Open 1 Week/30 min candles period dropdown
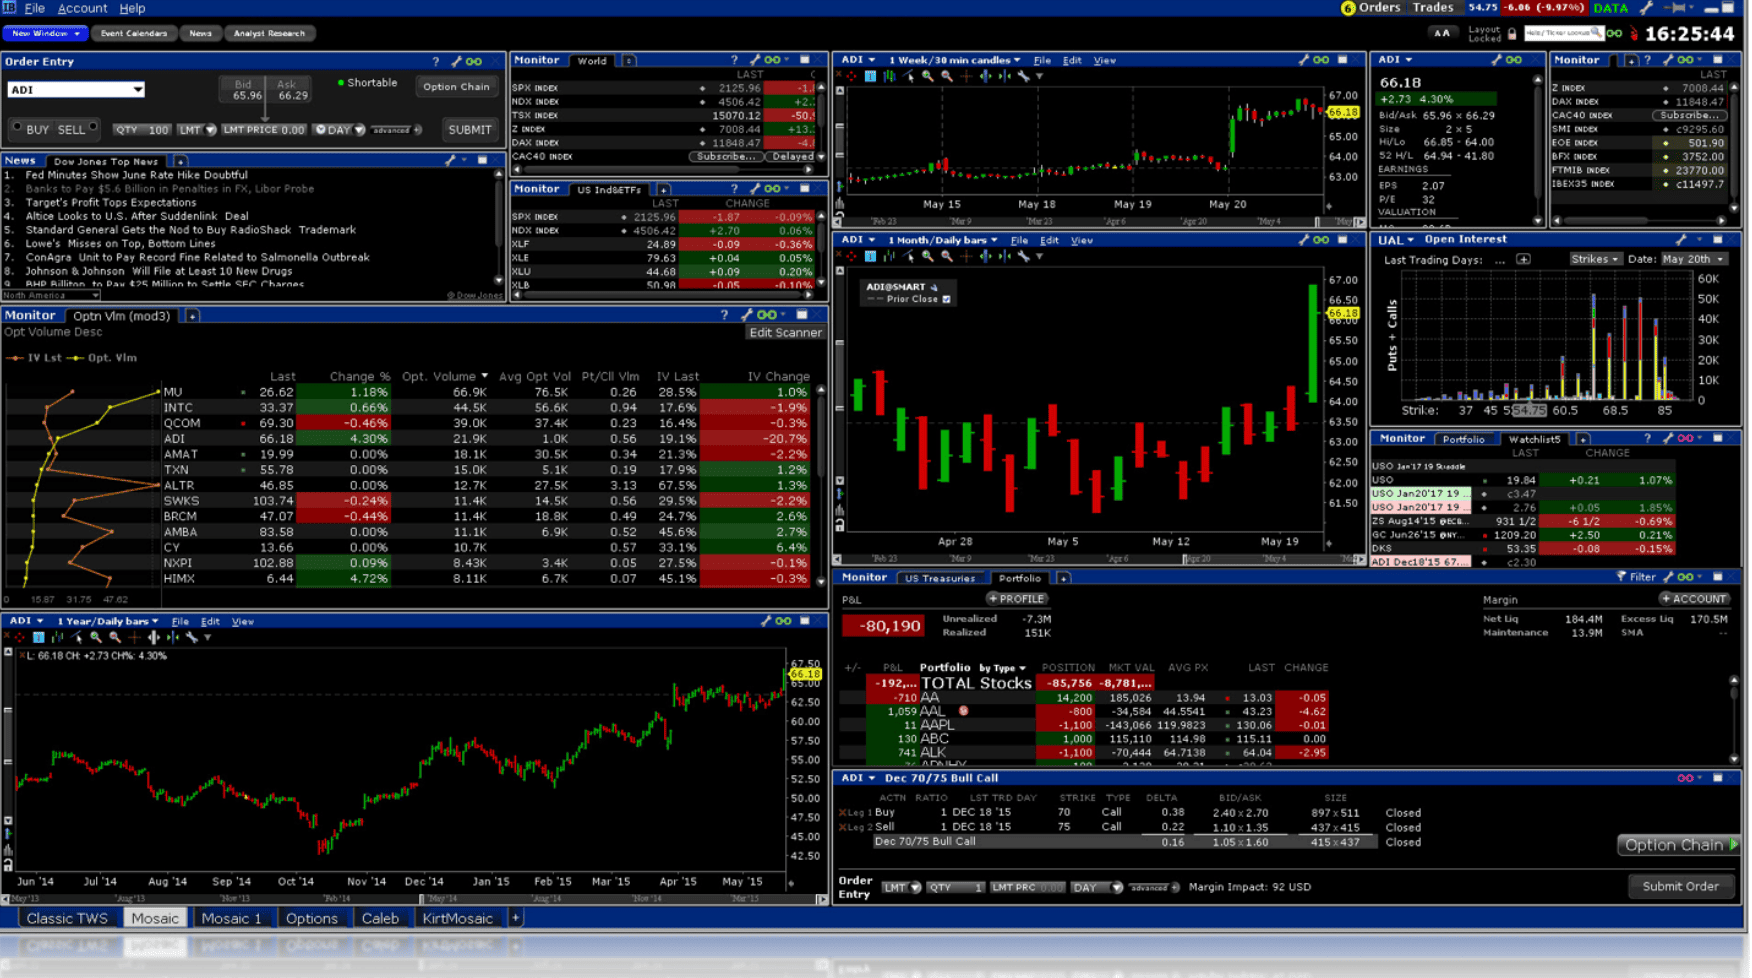 tap(954, 60)
